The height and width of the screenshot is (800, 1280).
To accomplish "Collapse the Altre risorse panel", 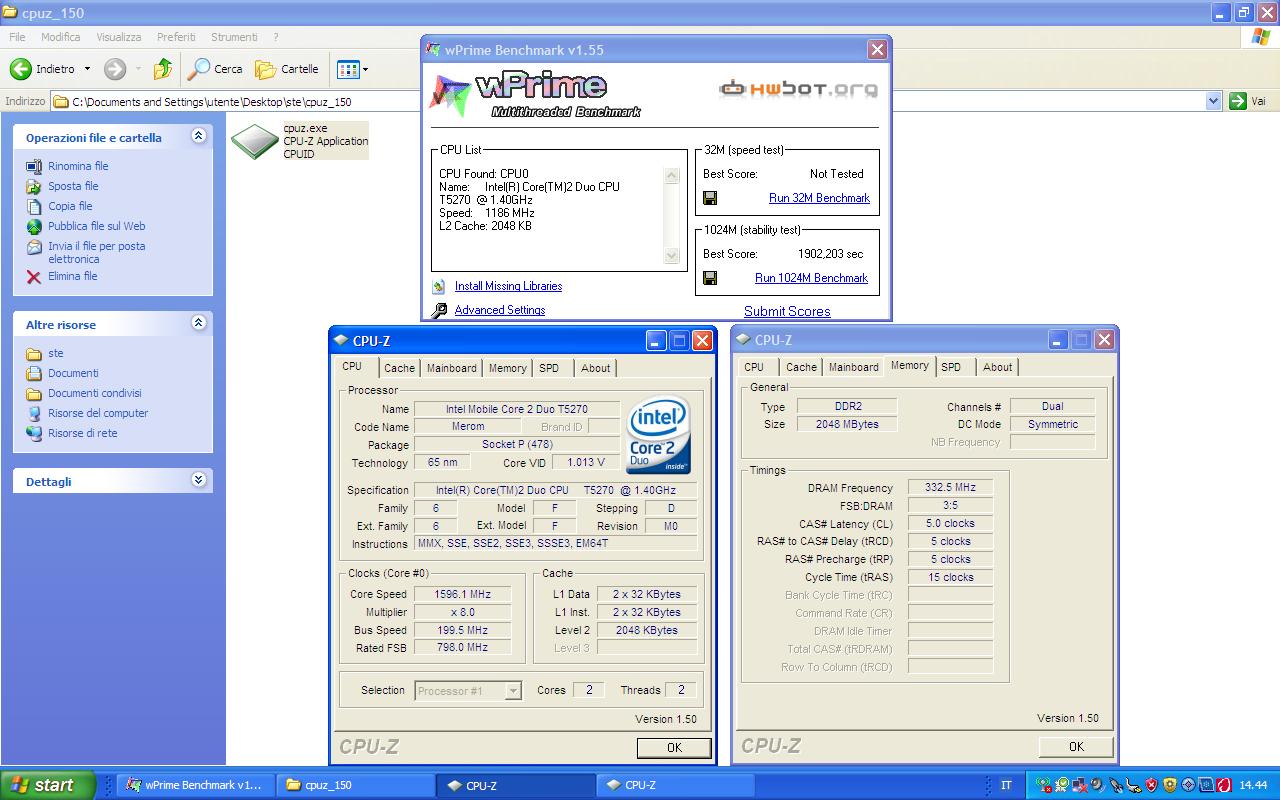I will tap(198, 323).
